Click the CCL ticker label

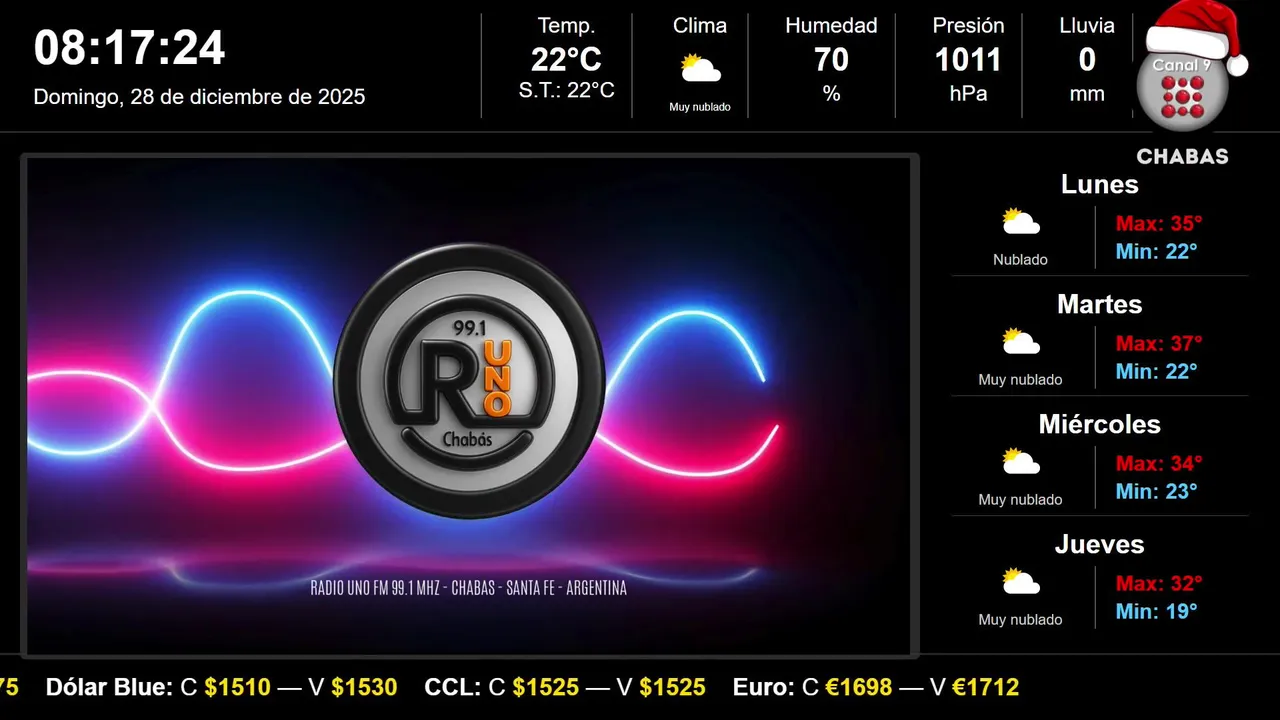tap(453, 688)
